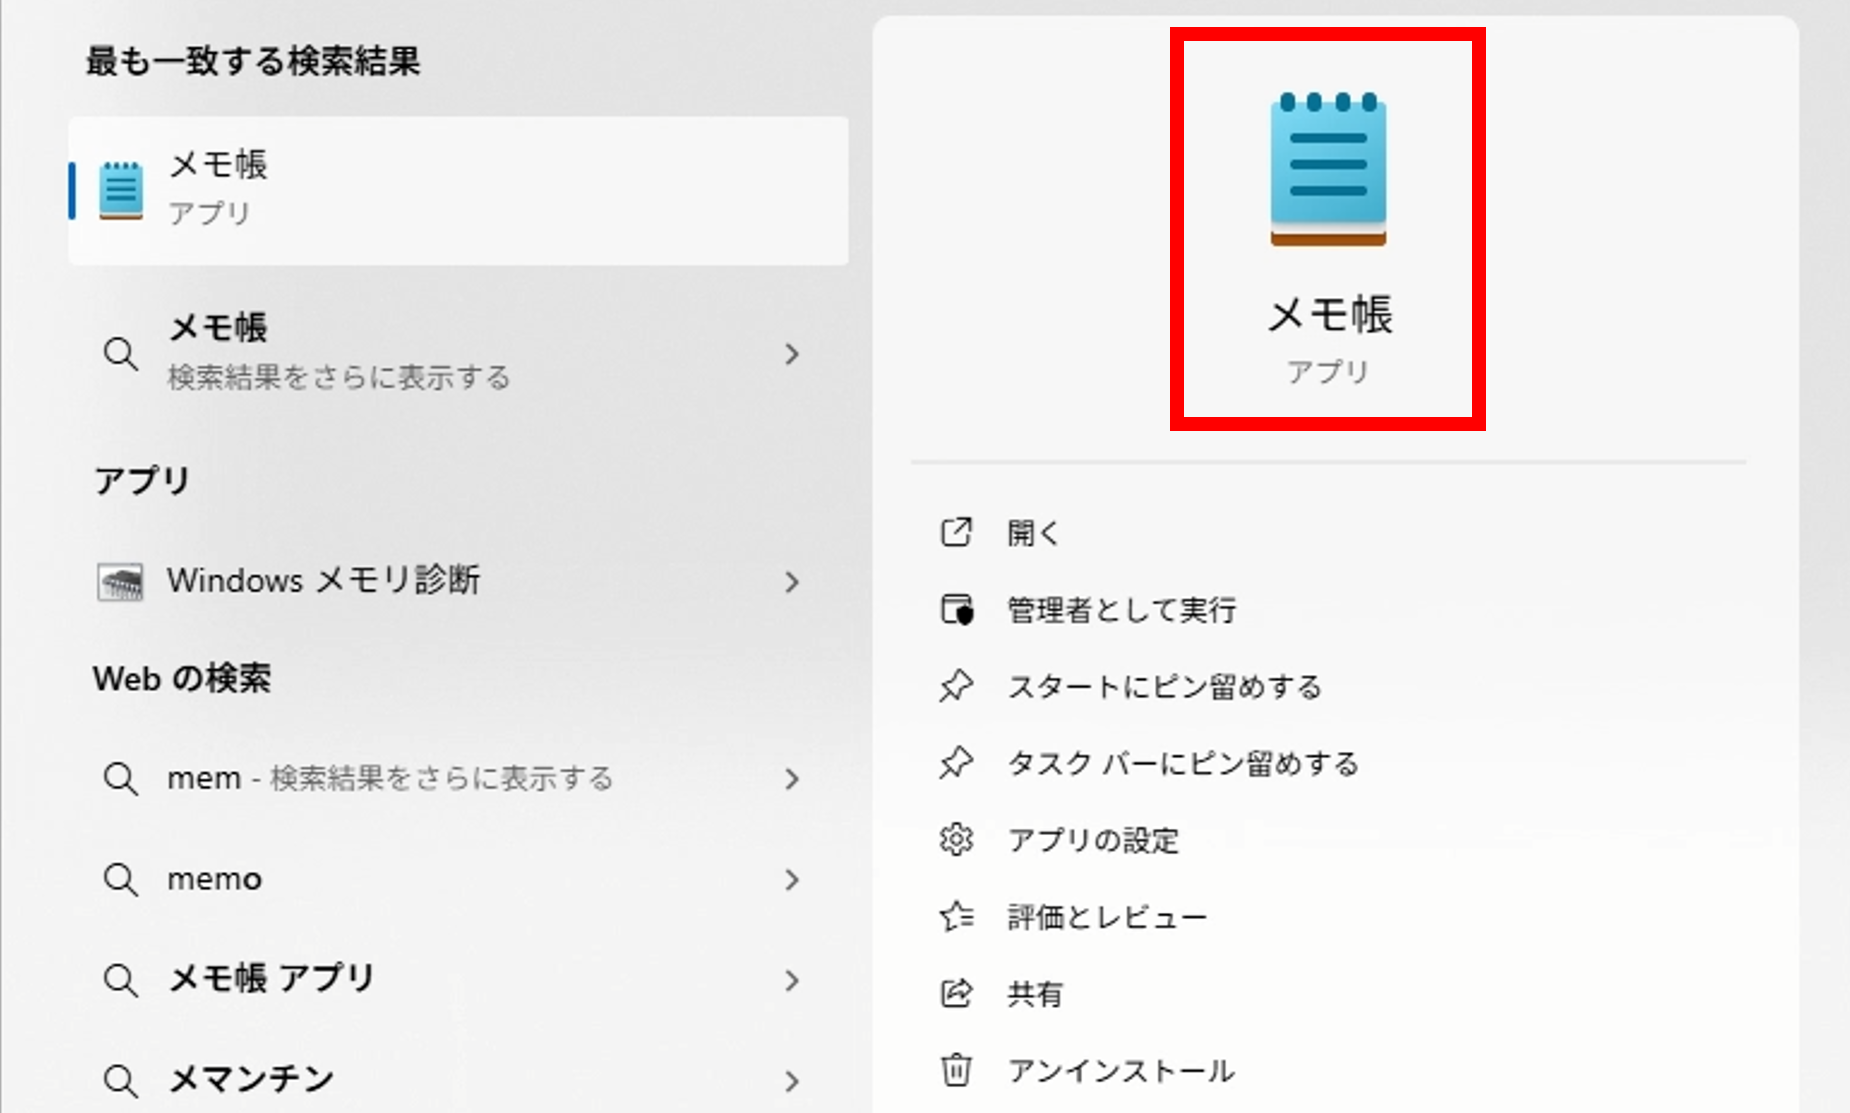The image size is (1850, 1113).
Task: Expand the Windows メモリ診断 chevron arrow
Action: [x=792, y=581]
